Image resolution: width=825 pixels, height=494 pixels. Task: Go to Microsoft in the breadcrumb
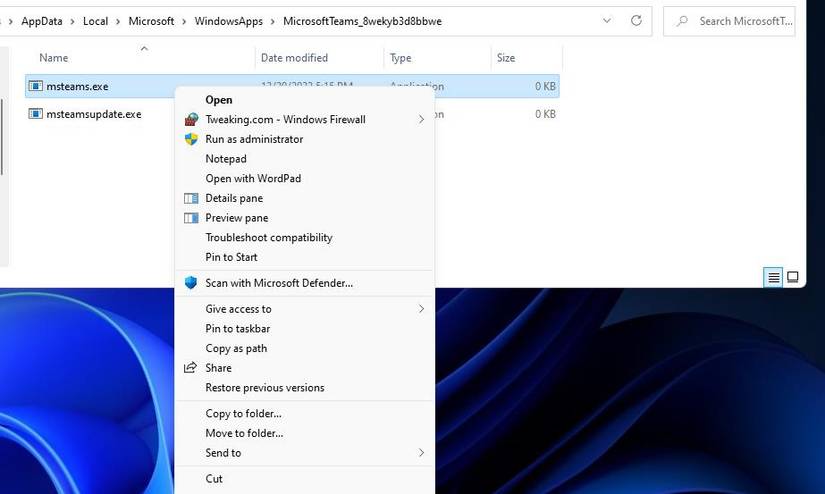151,21
